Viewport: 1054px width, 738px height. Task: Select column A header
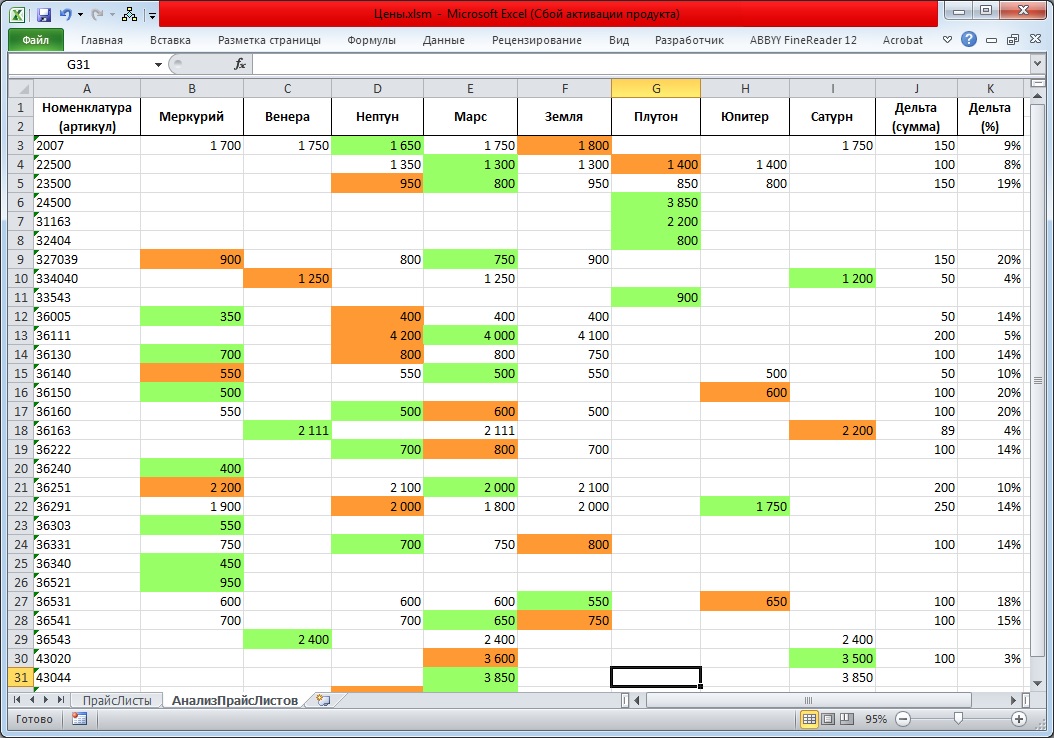[x=87, y=88]
